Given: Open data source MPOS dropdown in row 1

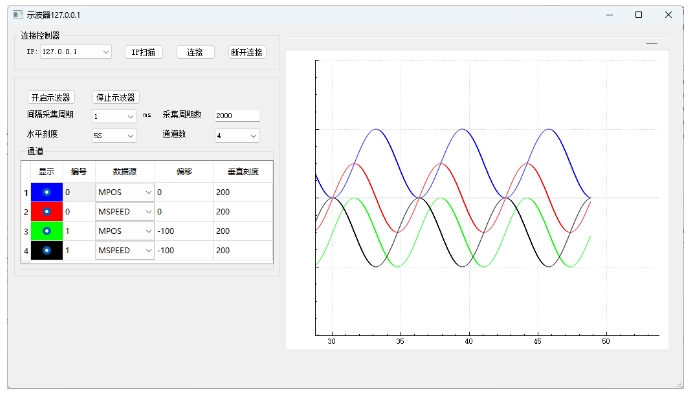Looking at the screenshot, I should 125,192.
